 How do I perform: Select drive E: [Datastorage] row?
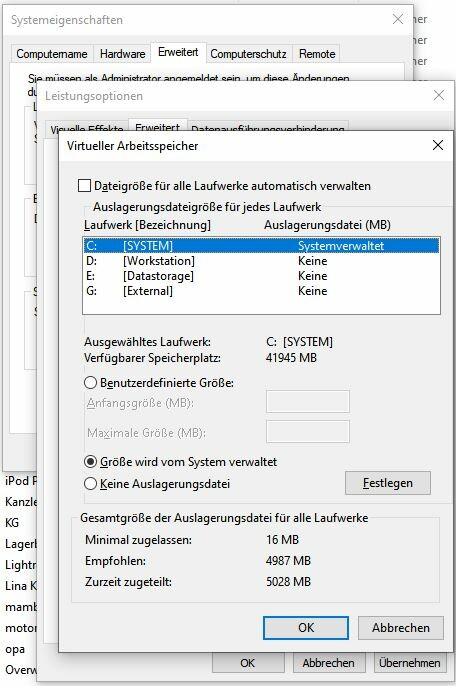[261, 276]
